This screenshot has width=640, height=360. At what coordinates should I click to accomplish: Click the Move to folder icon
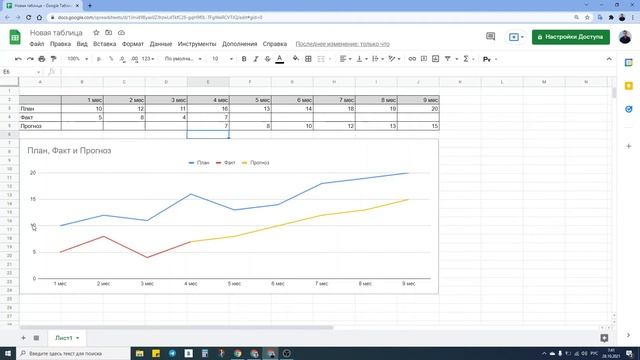(109, 33)
